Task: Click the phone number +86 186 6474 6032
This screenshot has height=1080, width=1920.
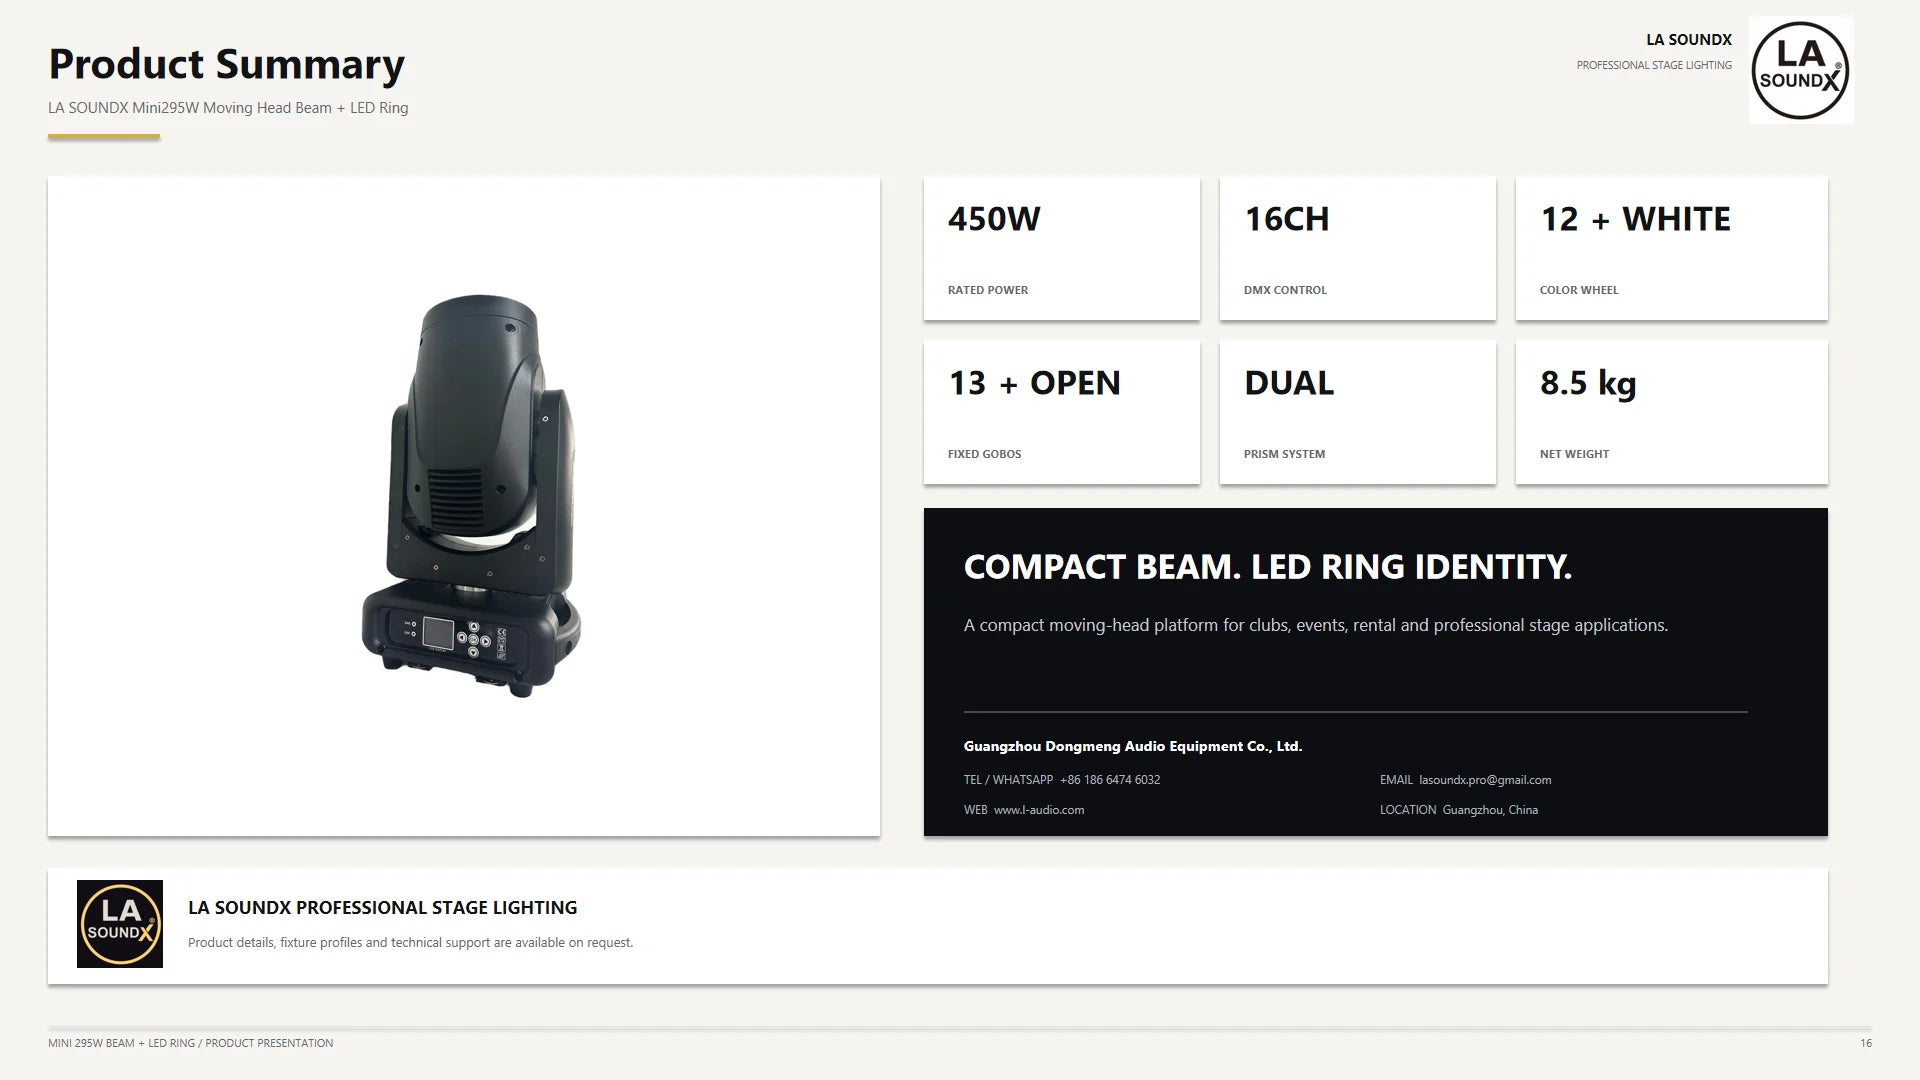Action: click(x=1110, y=780)
